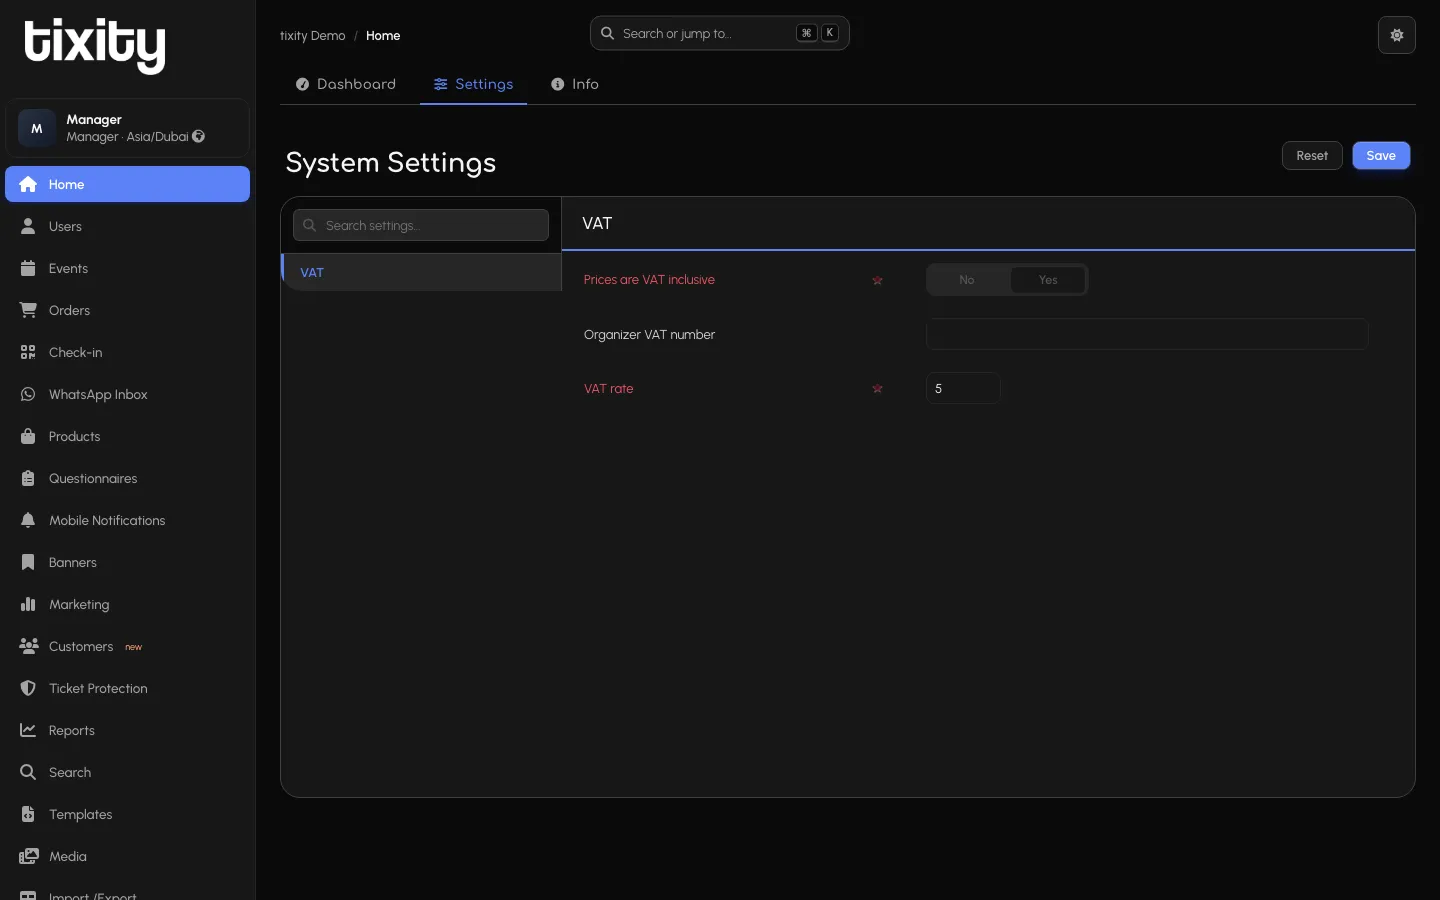Go to tixity Demo breadcrumb
Viewport: 1440px width, 900px height.
tap(312, 36)
